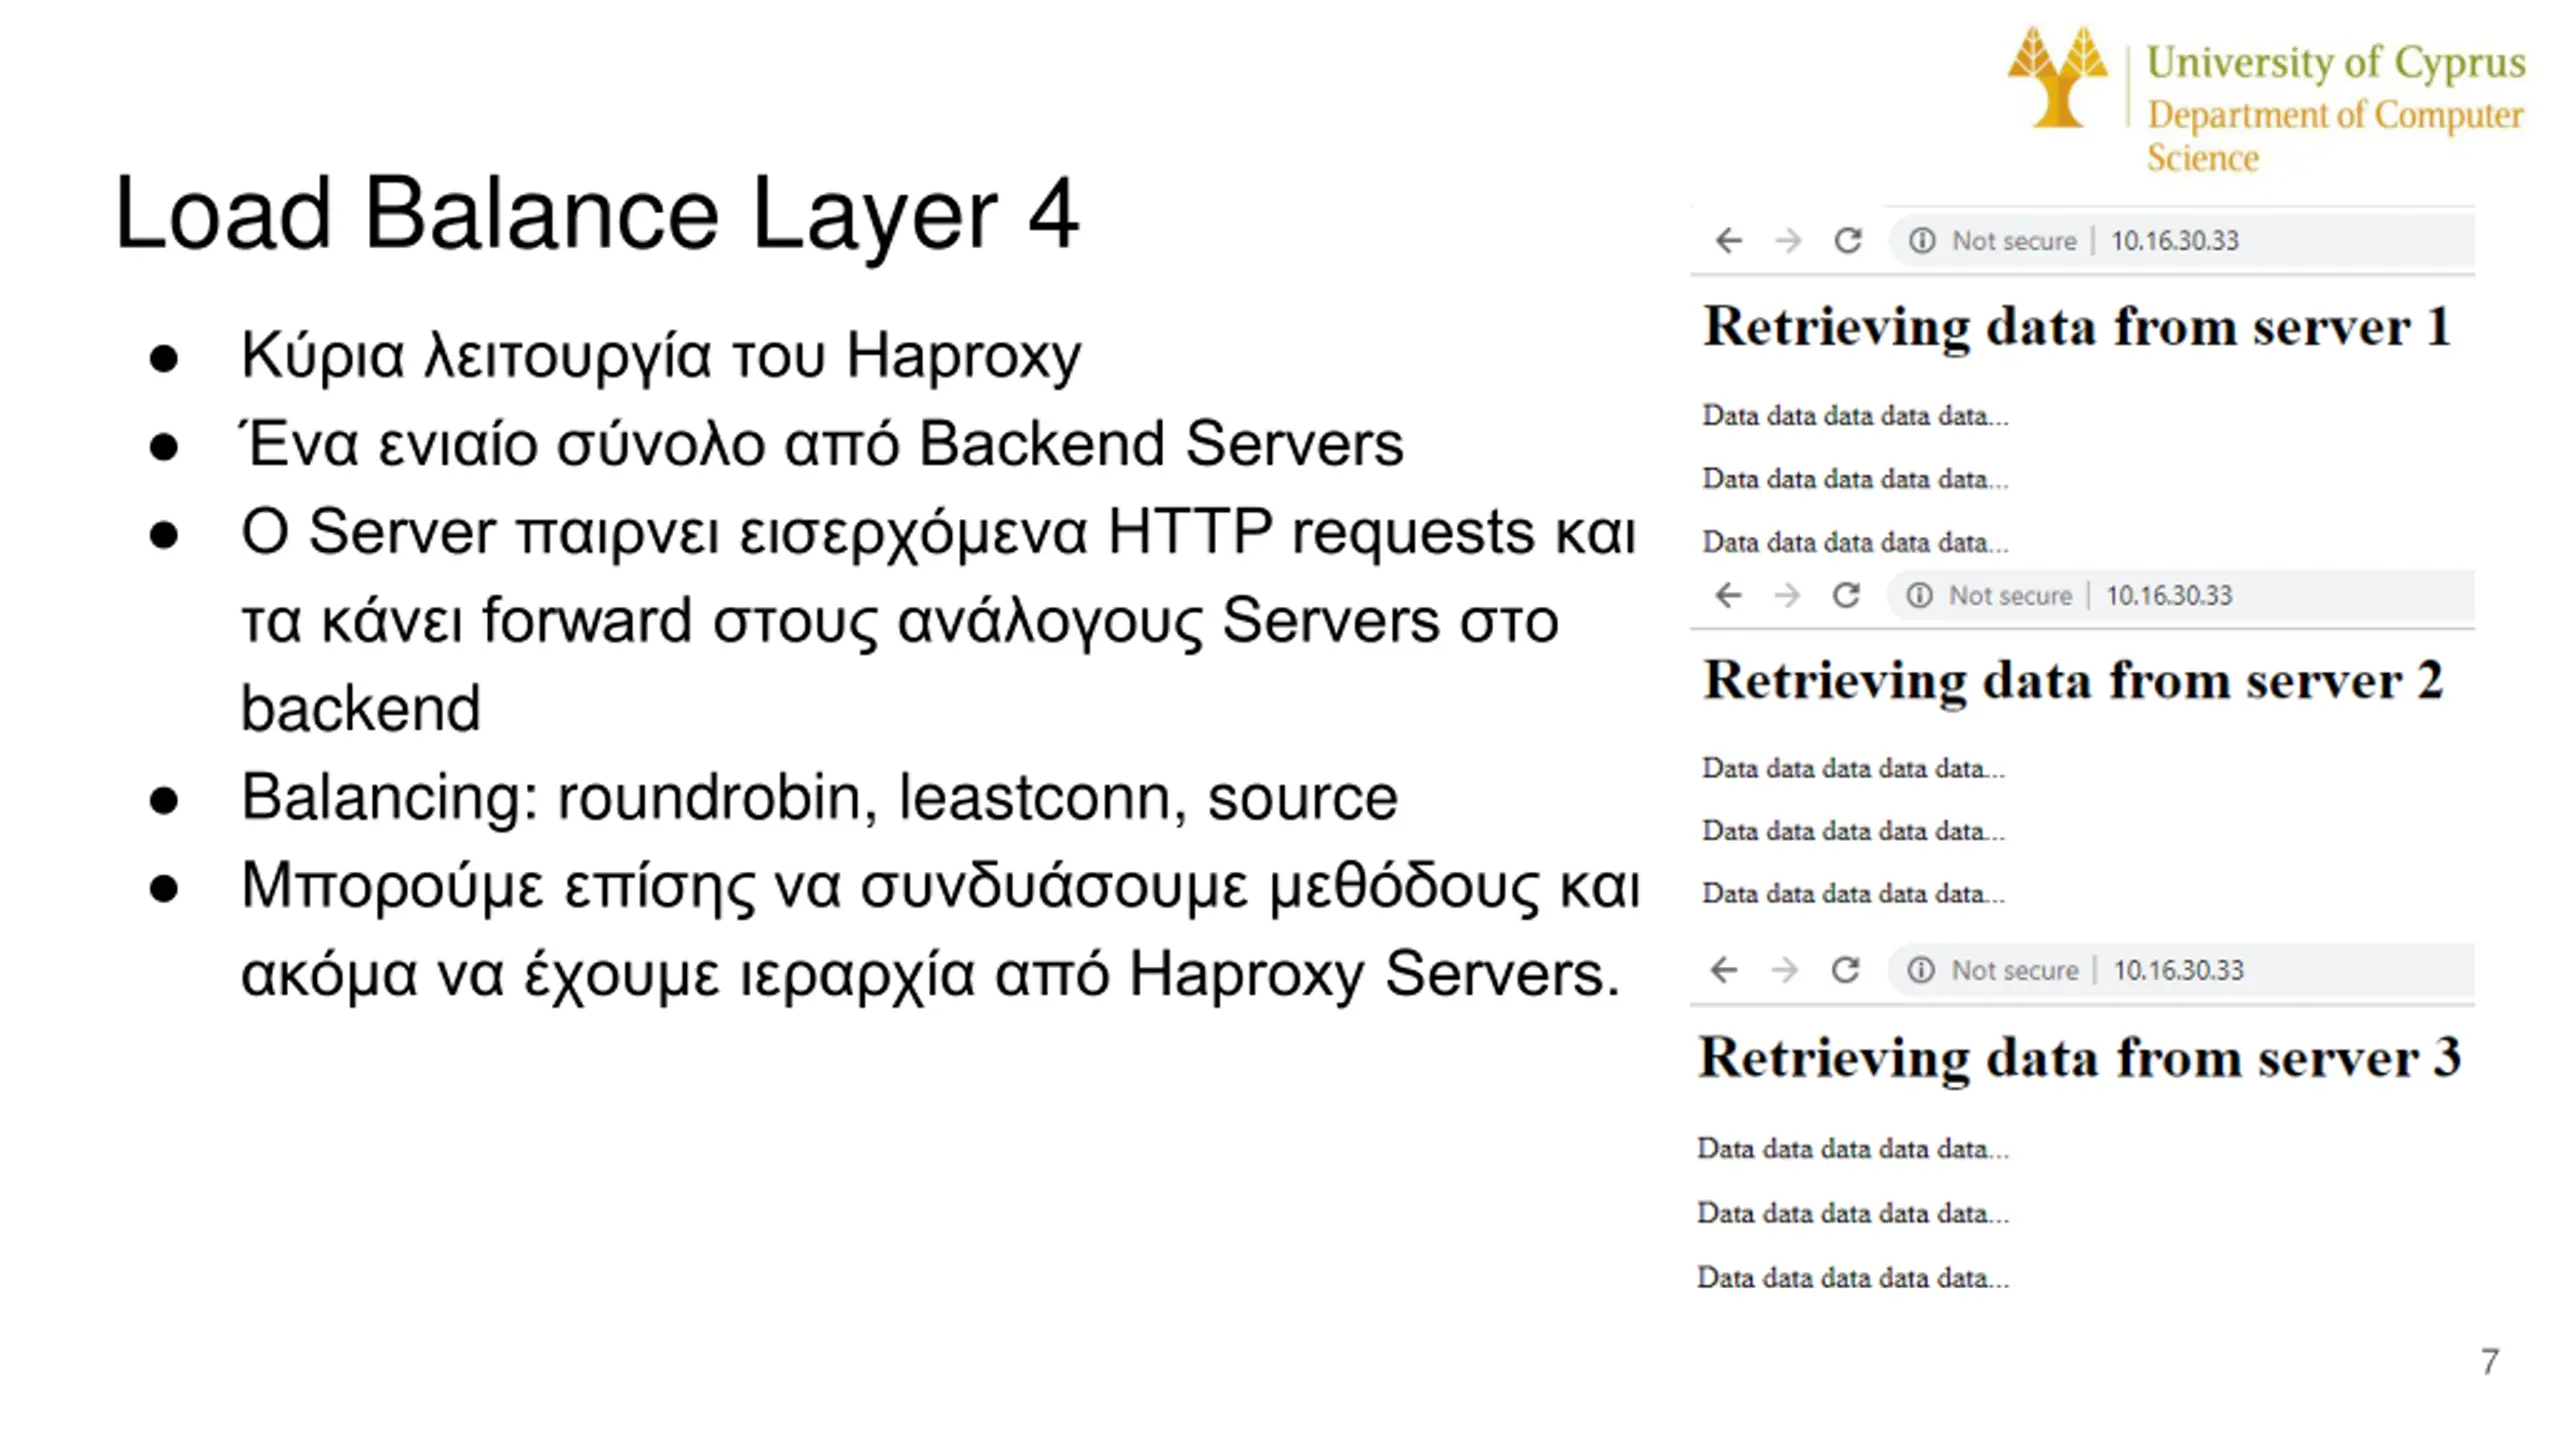2560x1440 pixels.
Task: Click "Department of Computer Science" text
Action: pos(2335,136)
